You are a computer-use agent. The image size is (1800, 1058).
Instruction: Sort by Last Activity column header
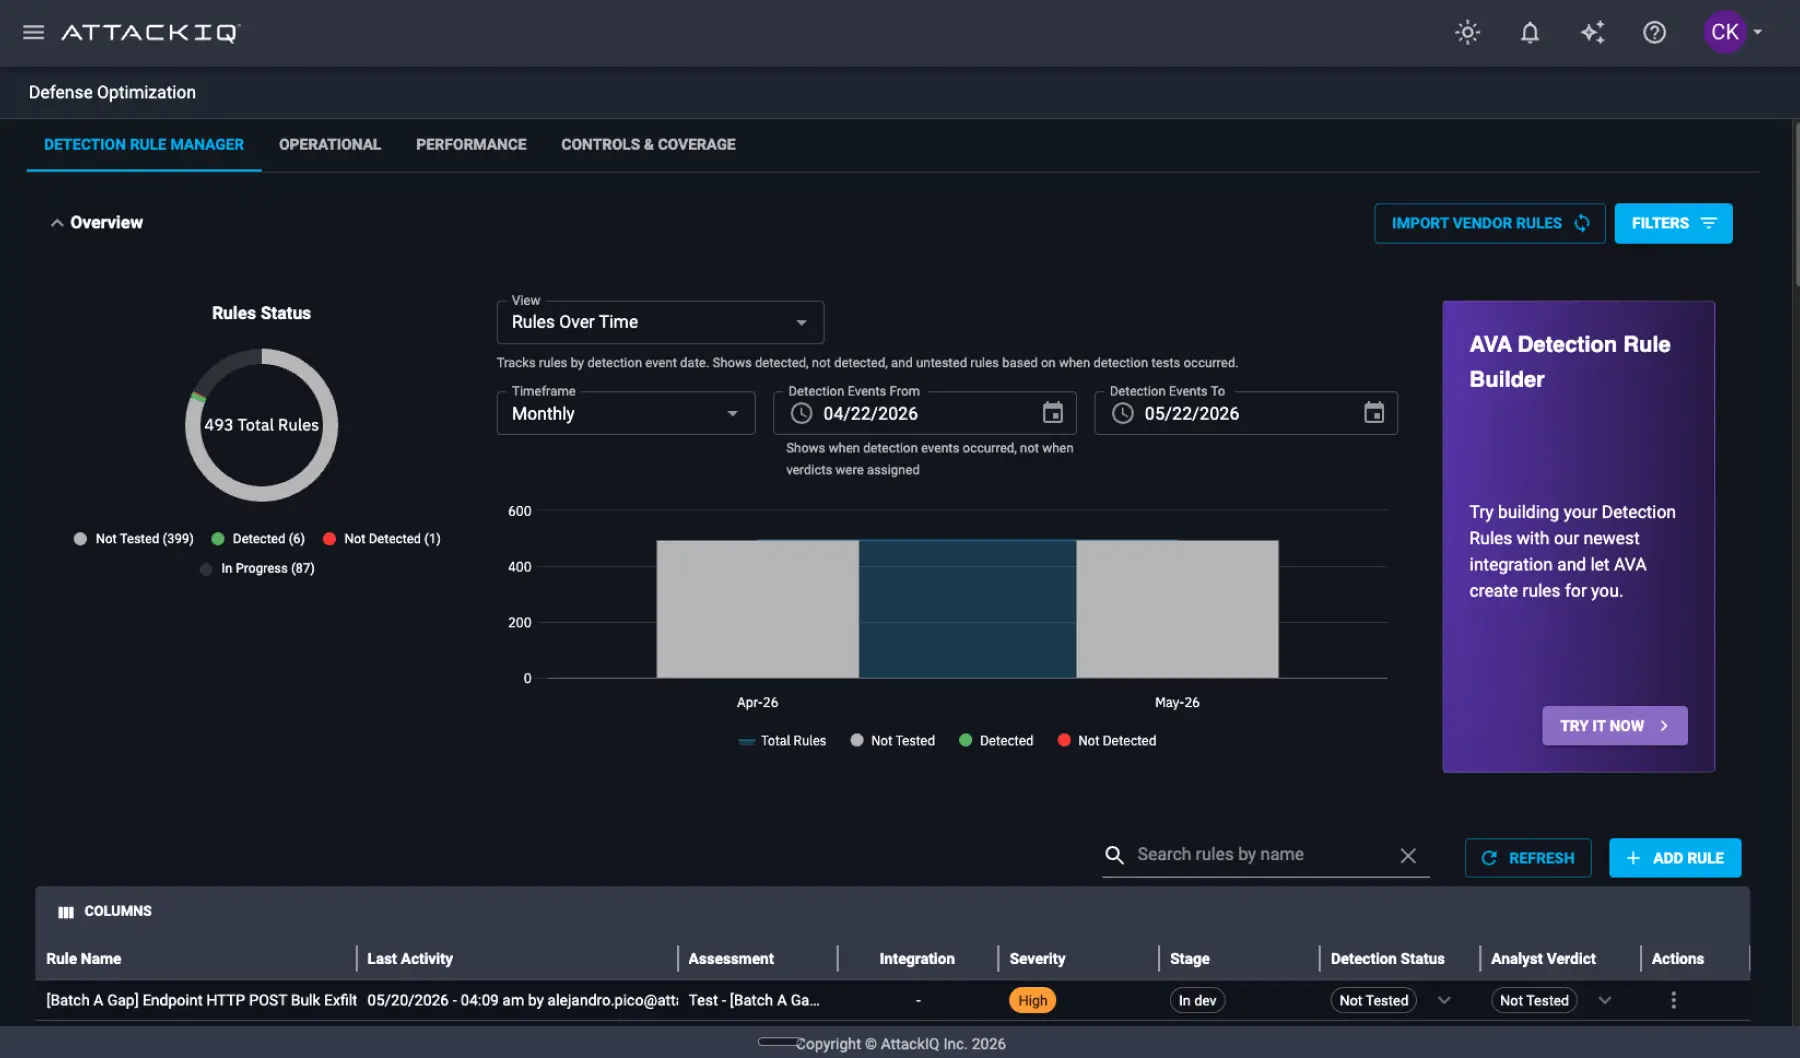point(410,959)
